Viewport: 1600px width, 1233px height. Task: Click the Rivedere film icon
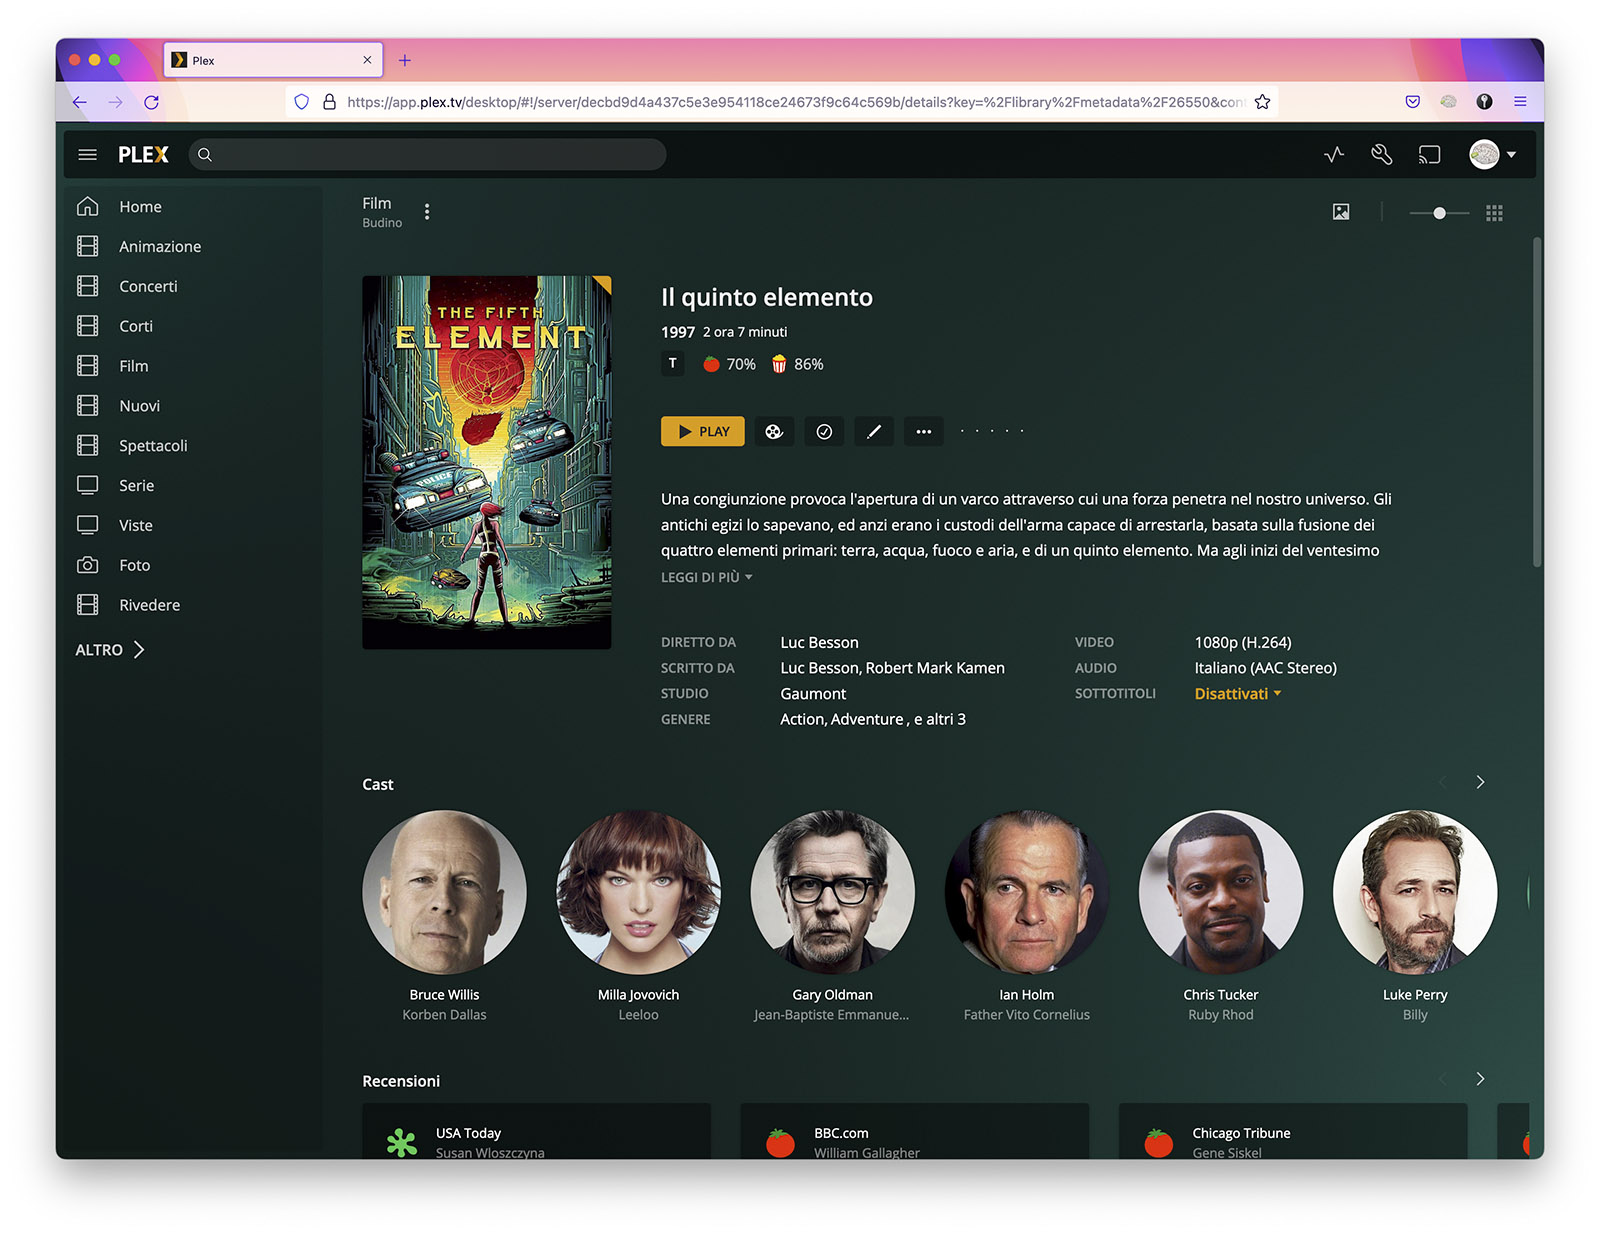tap(88, 606)
